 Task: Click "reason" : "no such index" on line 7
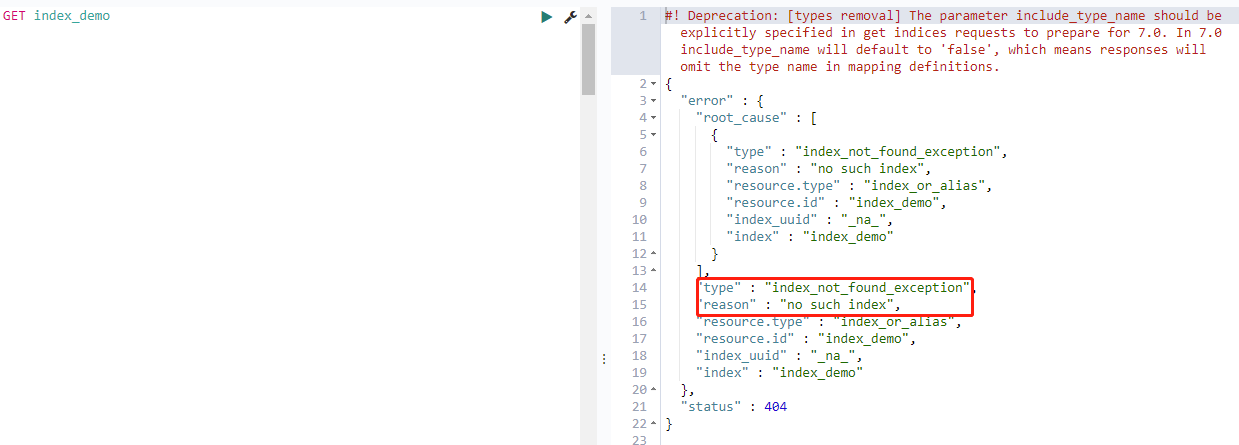[829, 169]
